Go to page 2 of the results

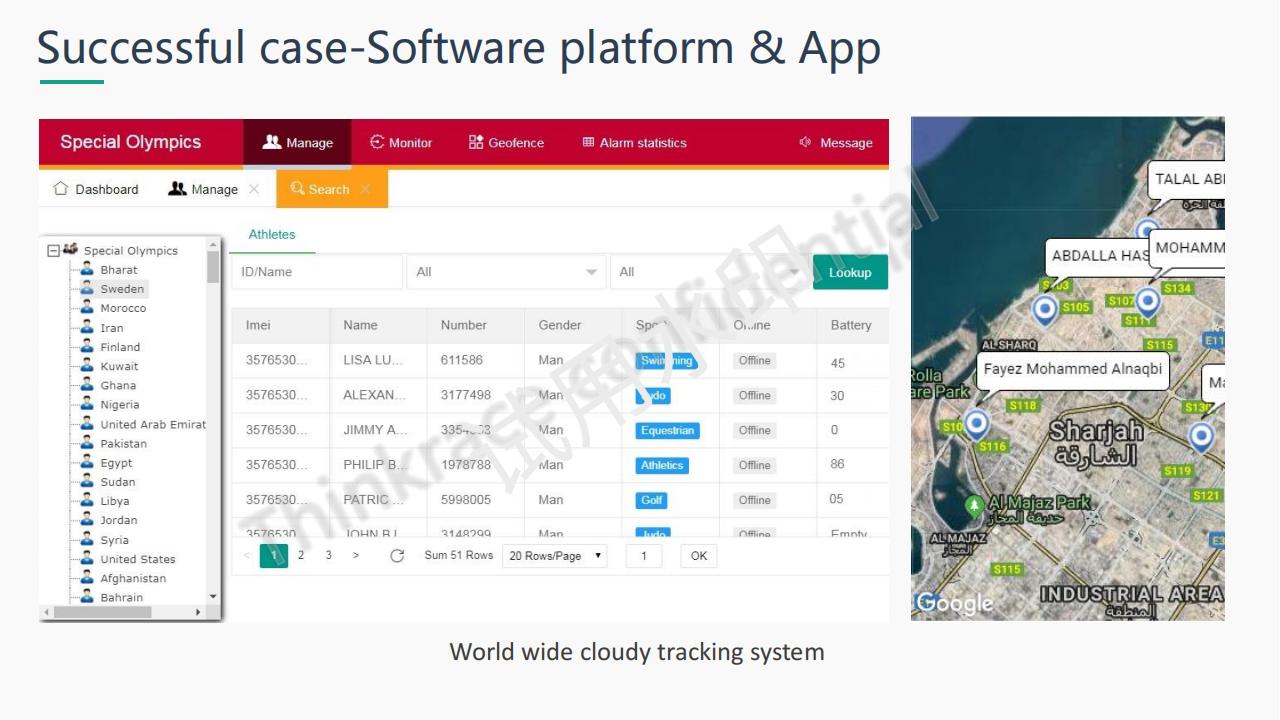(301, 555)
